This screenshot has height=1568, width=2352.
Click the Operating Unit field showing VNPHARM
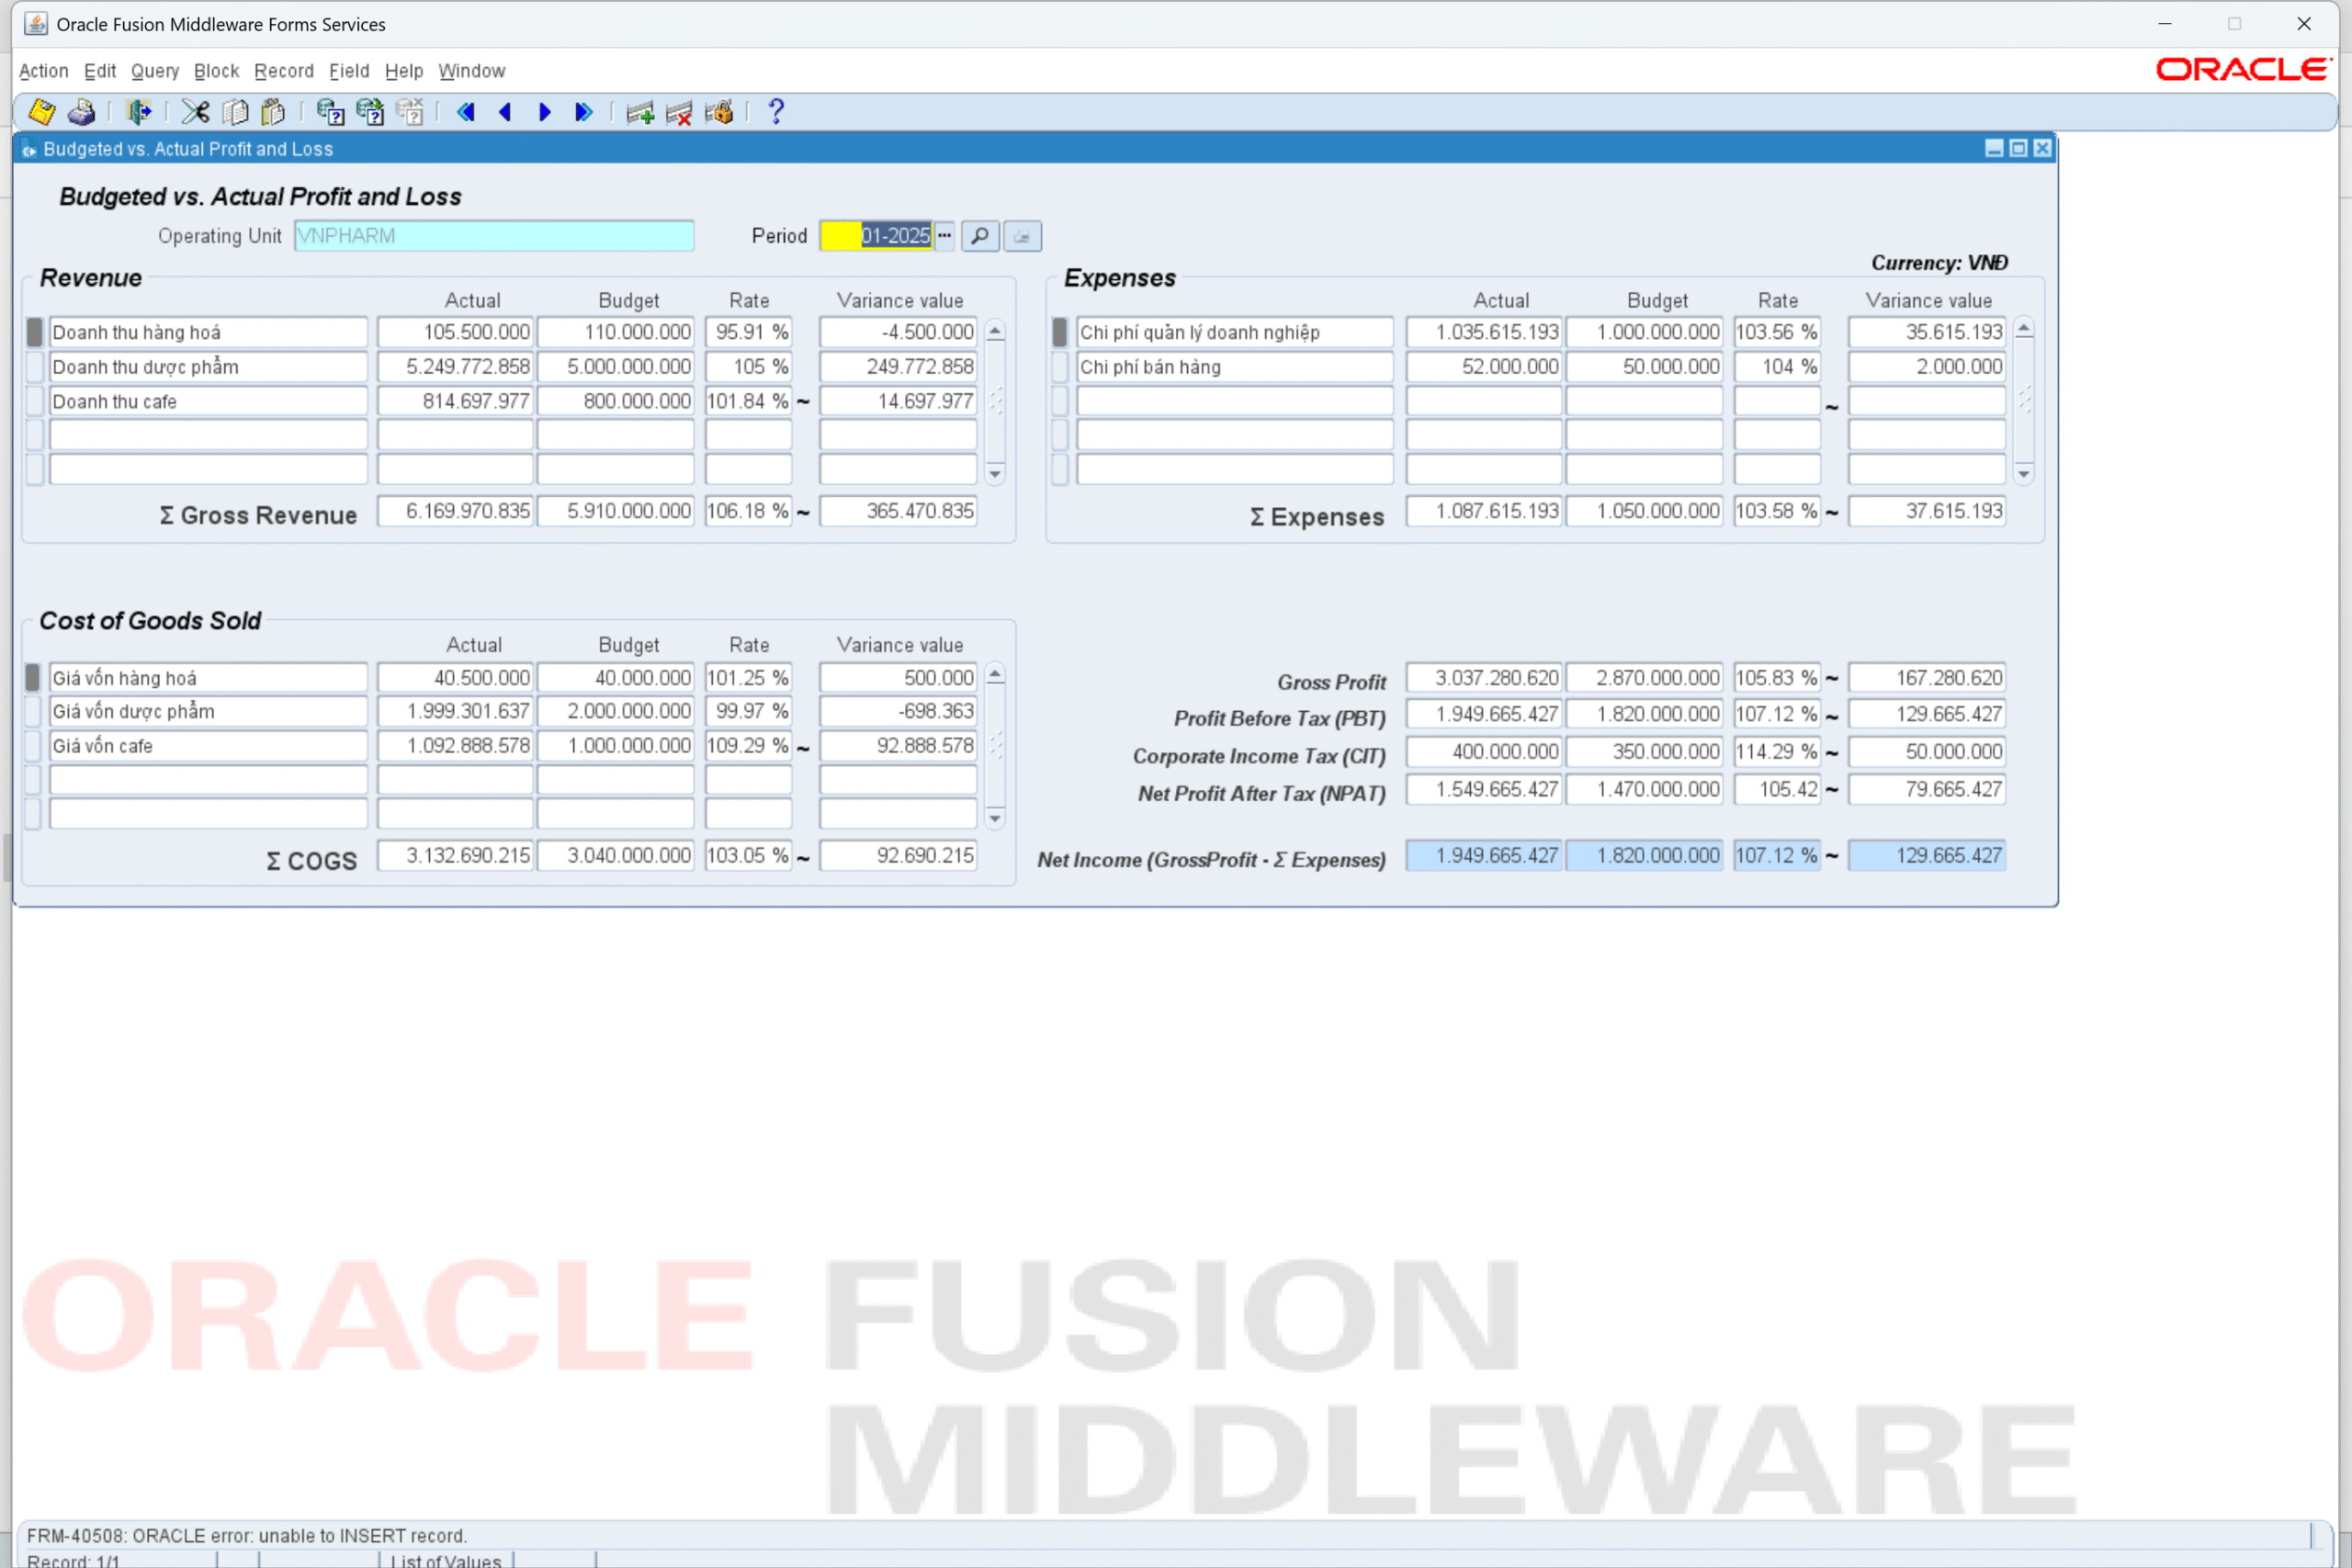493,236
